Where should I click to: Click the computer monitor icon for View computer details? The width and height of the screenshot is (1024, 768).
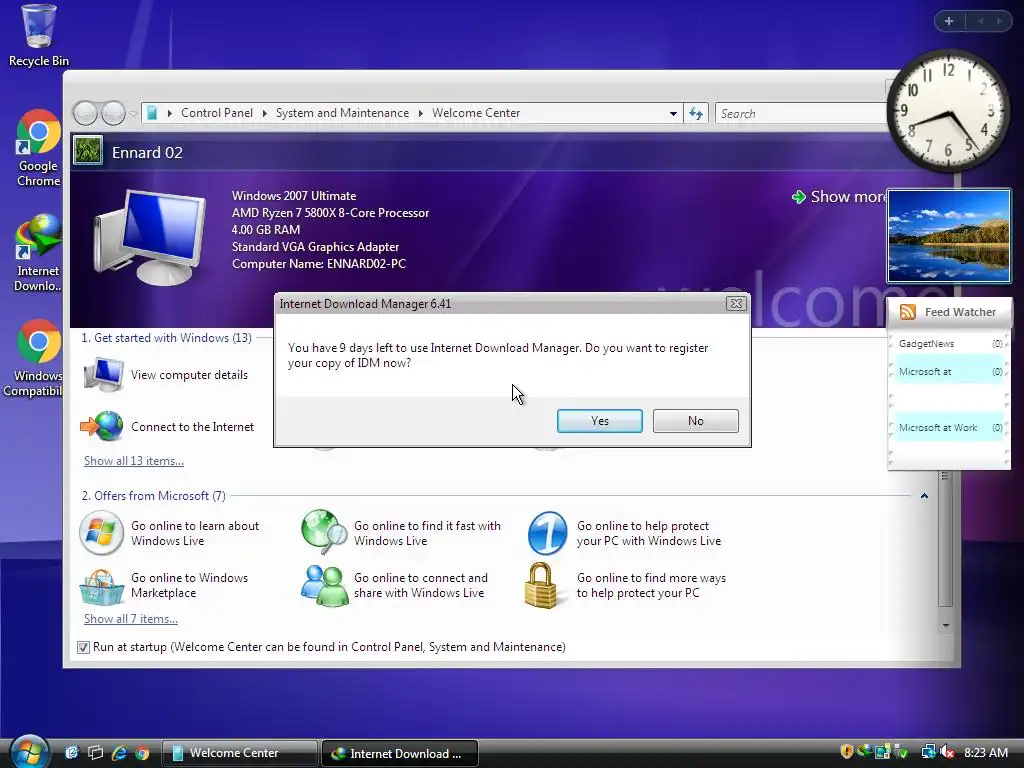(103, 374)
